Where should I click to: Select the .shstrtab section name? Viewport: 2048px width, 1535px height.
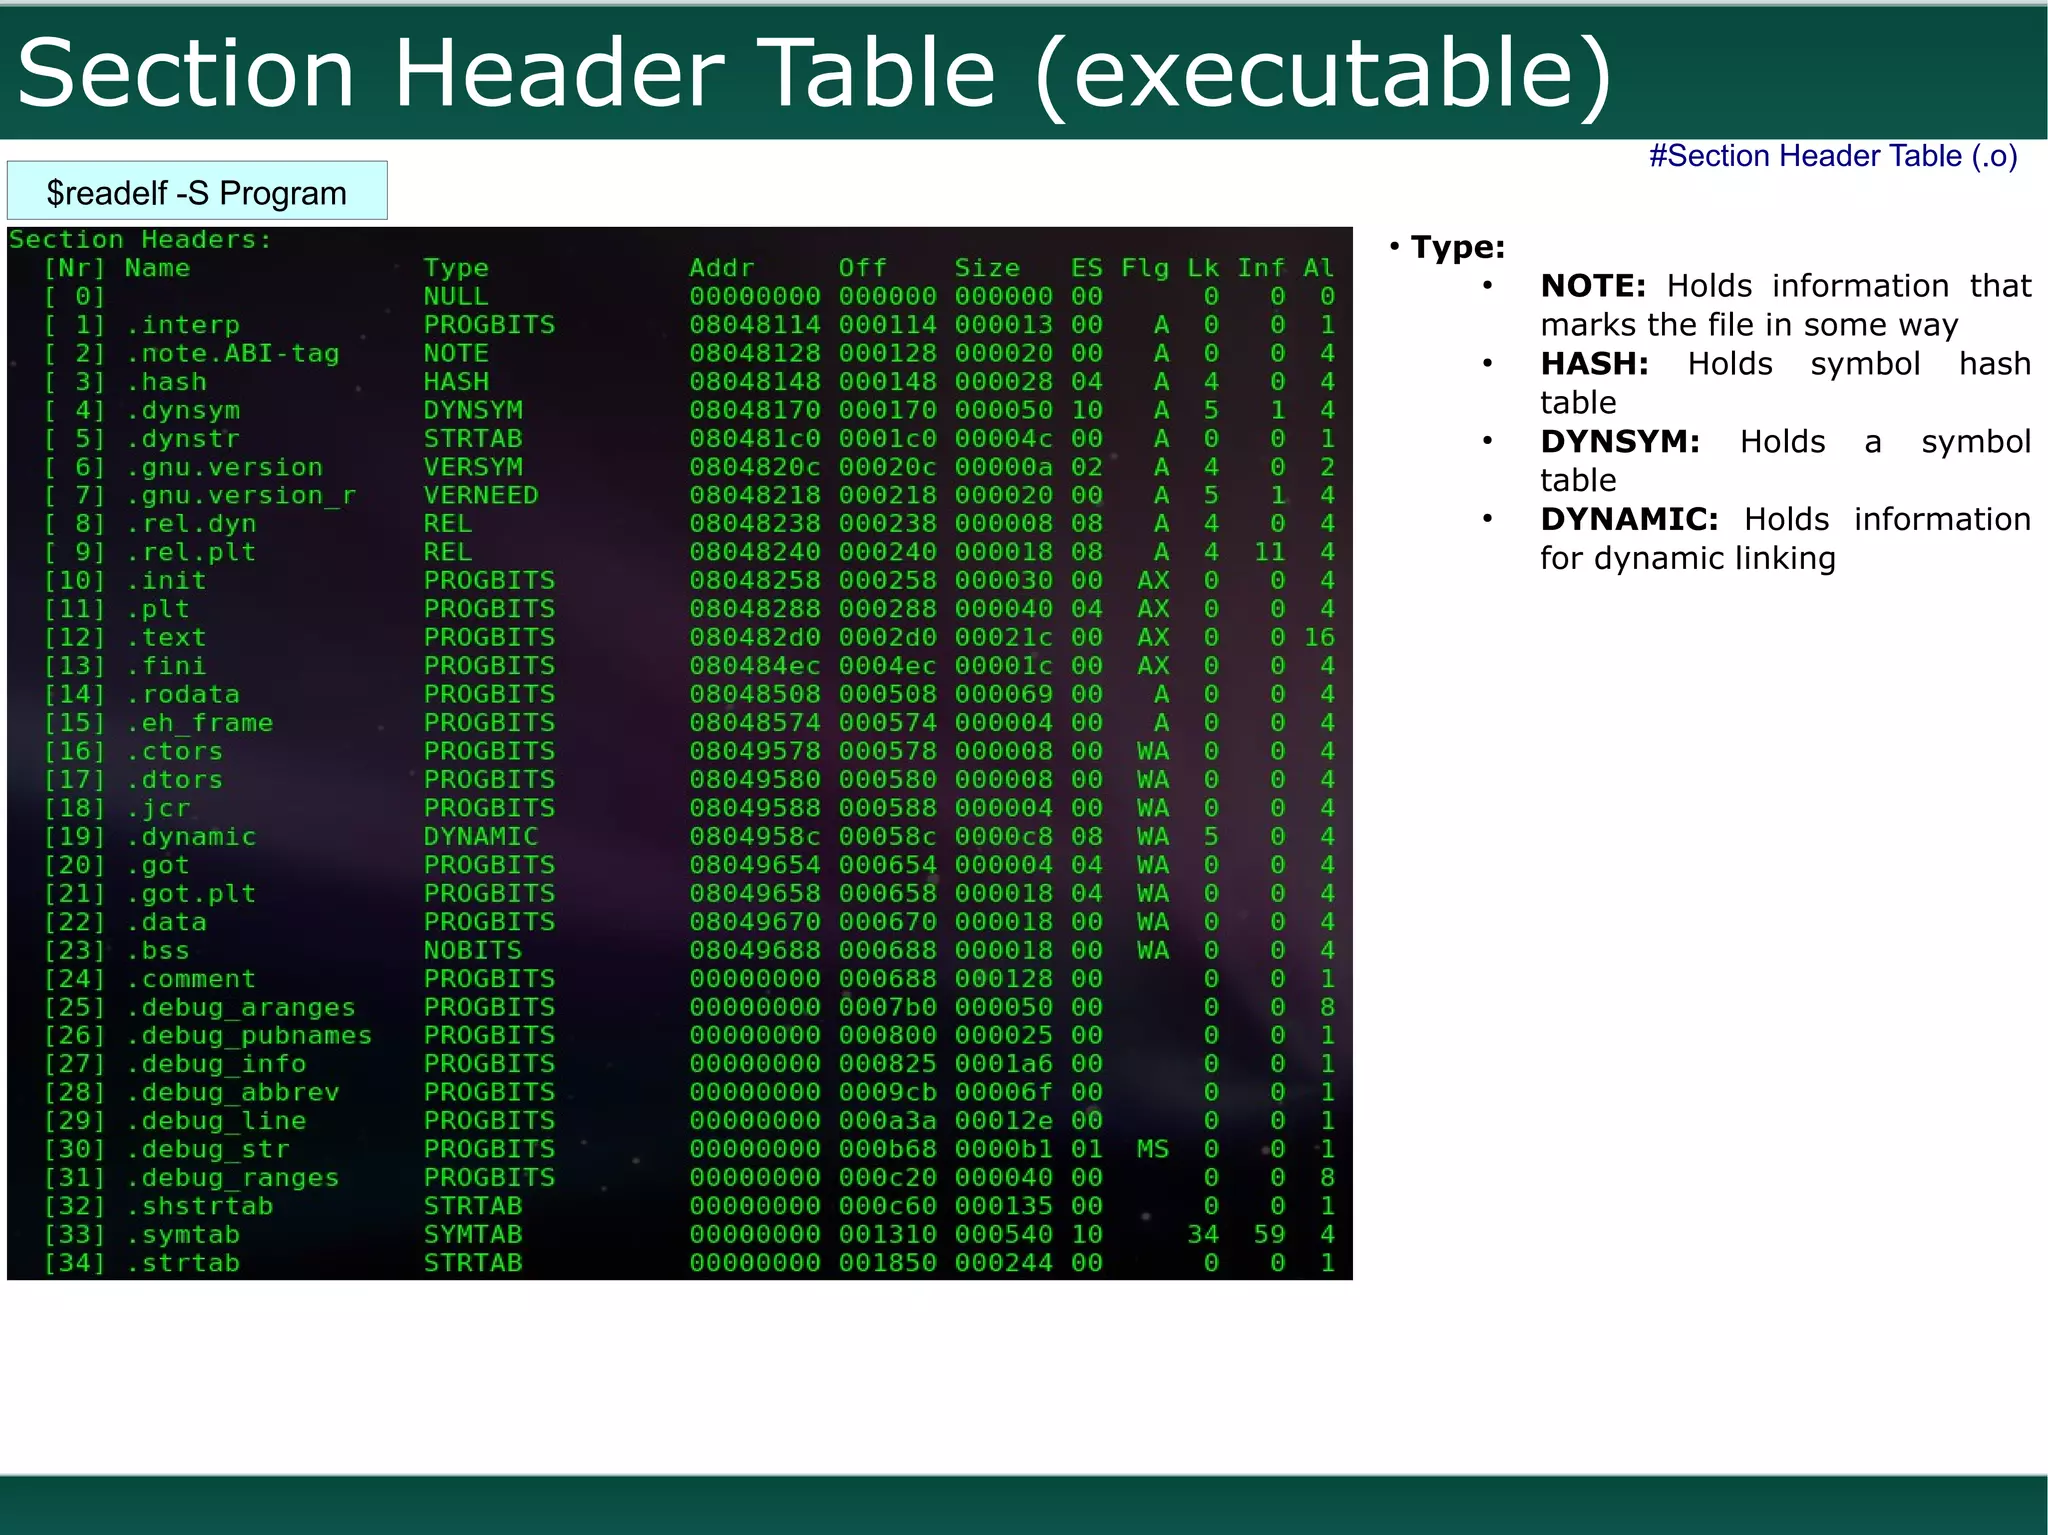click(x=200, y=1206)
